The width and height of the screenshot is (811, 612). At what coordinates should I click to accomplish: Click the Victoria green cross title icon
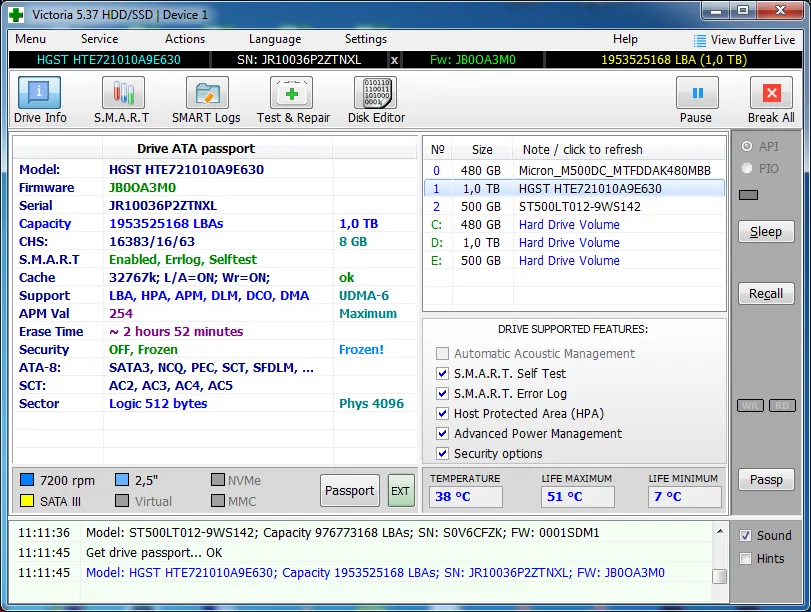coord(17,14)
